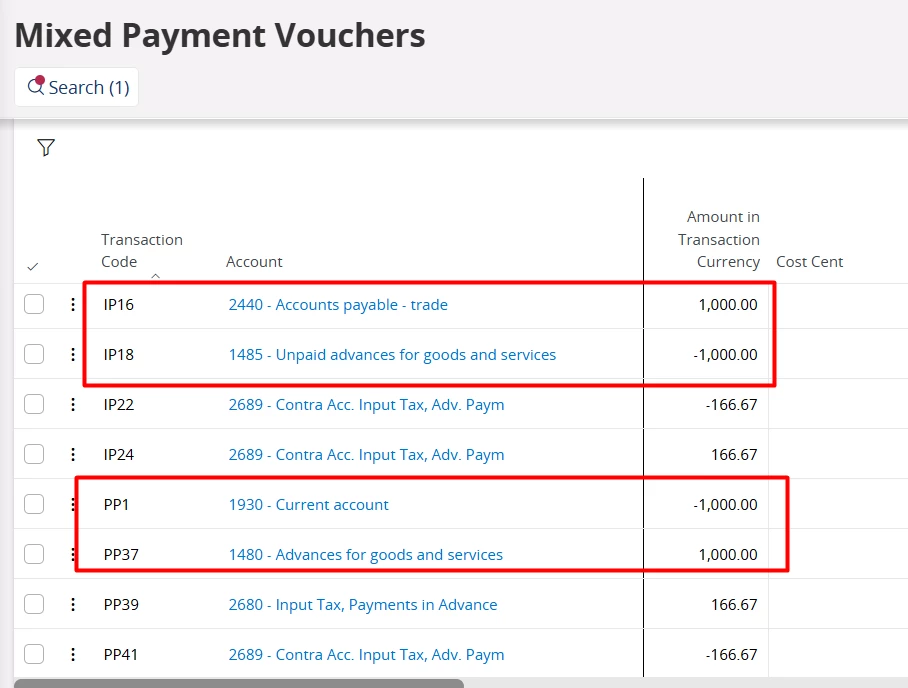The height and width of the screenshot is (688, 908).
Task: Open the Search (1) magnifier button
Action: pos(76,87)
